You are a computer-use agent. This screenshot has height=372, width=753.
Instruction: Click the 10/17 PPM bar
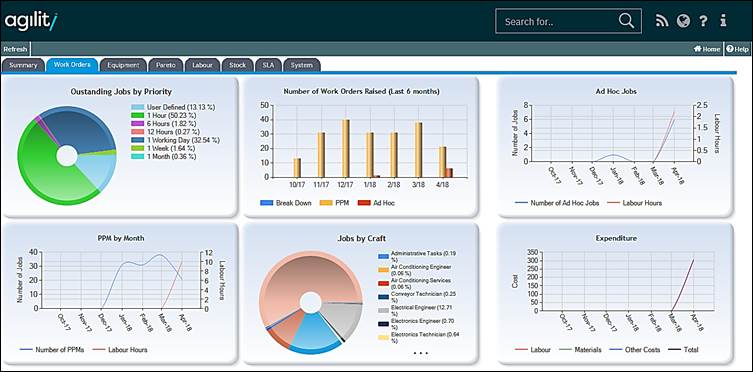(x=297, y=168)
